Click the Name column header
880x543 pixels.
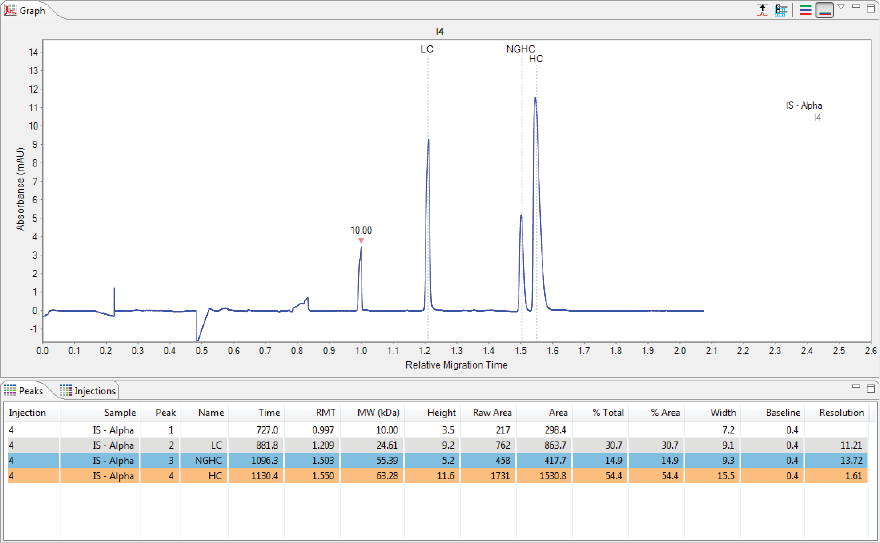pyautogui.click(x=211, y=413)
